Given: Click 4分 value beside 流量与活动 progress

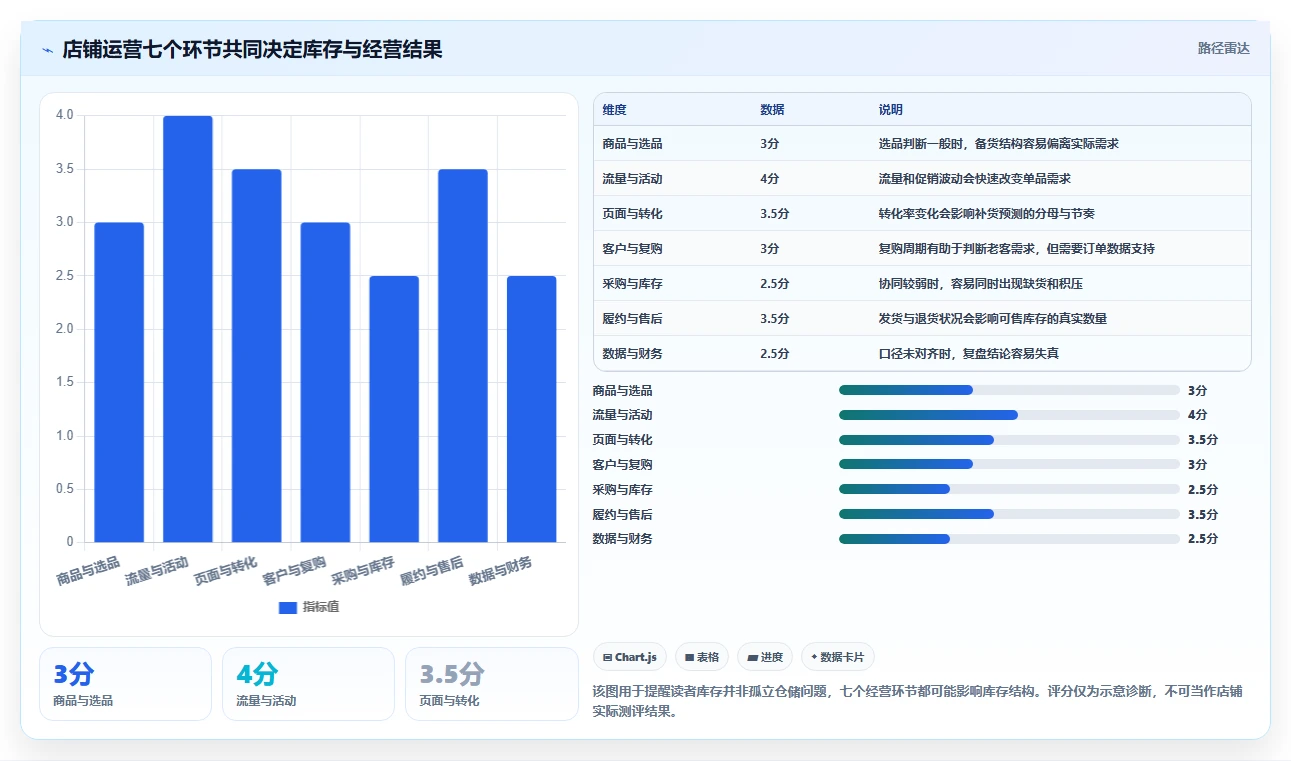Looking at the screenshot, I should click(1197, 415).
